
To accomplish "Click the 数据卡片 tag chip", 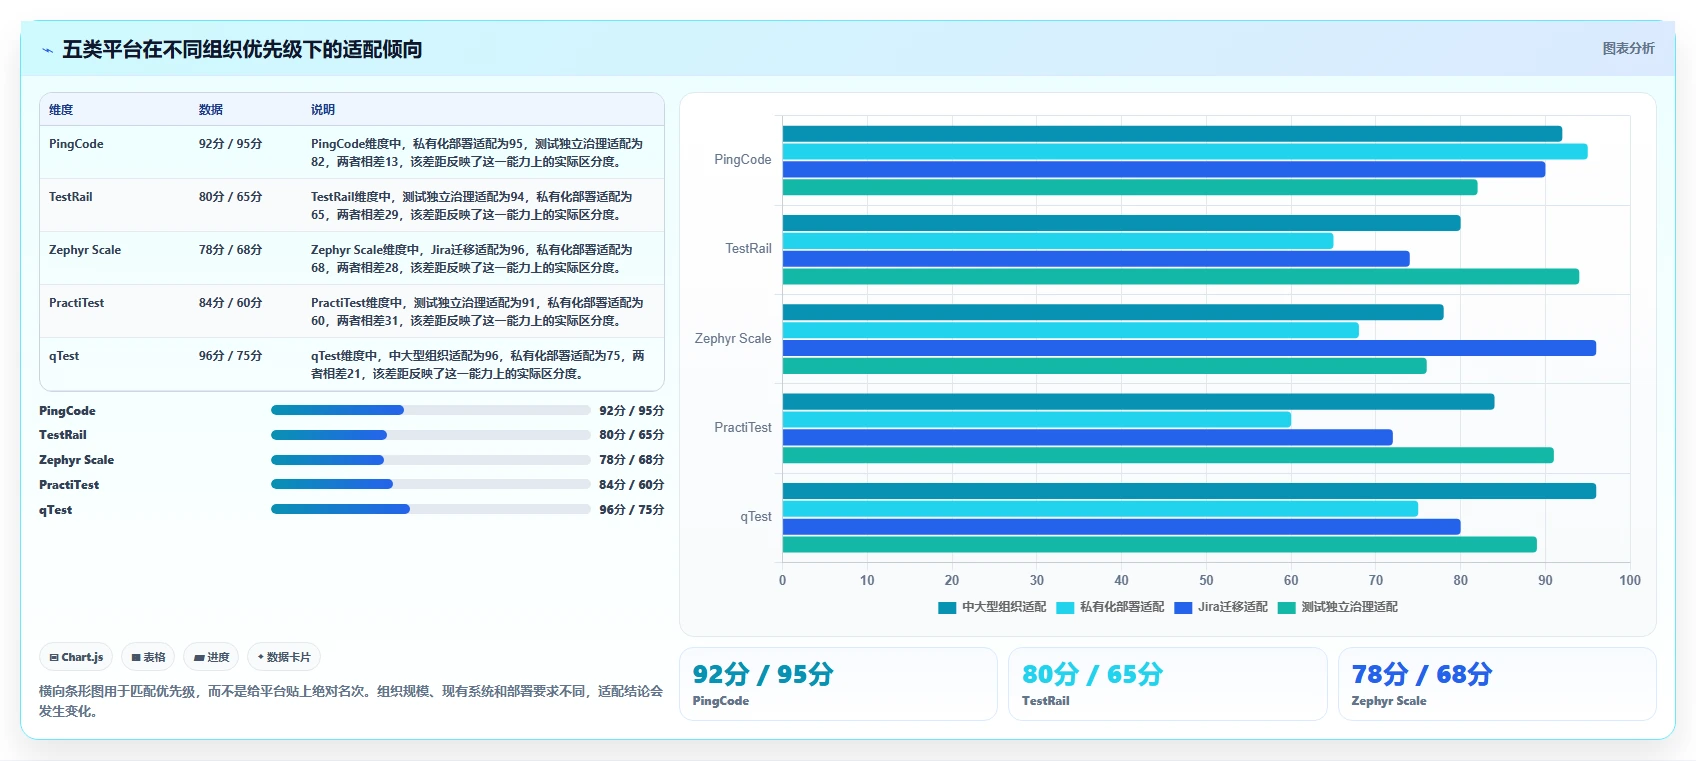I will (284, 657).
